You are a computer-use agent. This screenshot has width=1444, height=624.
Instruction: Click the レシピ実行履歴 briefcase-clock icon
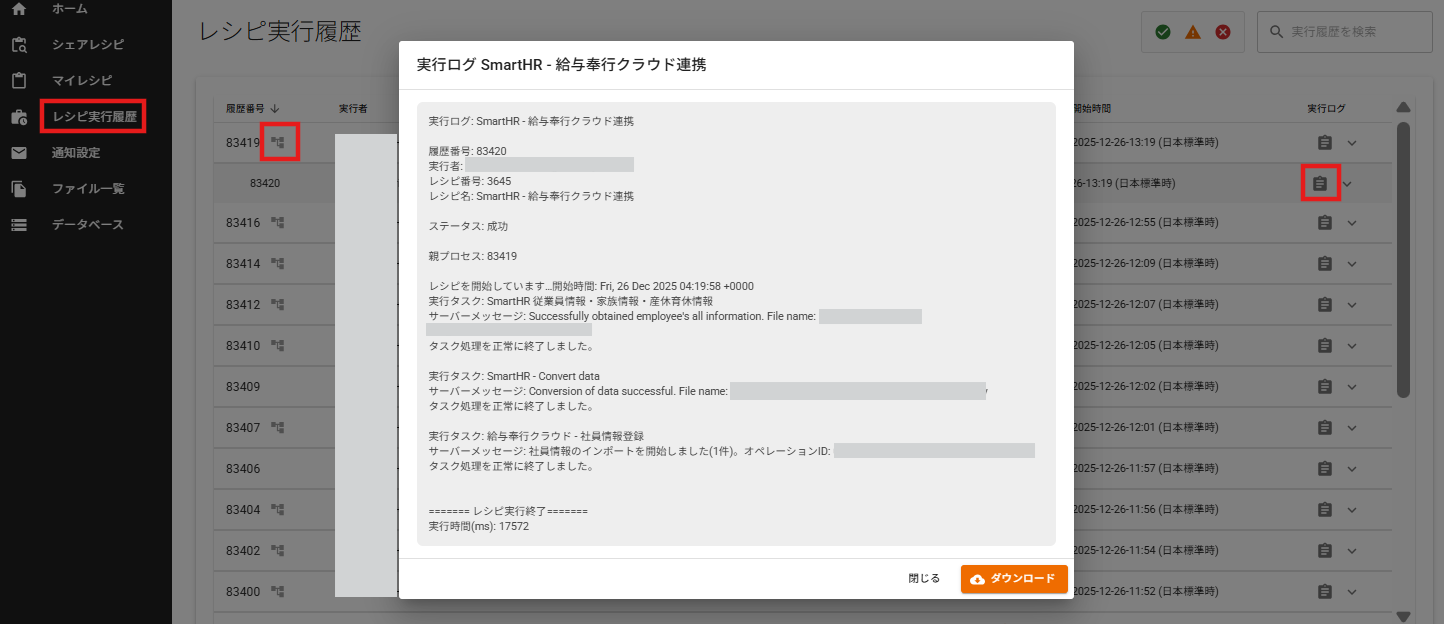click(x=19, y=117)
